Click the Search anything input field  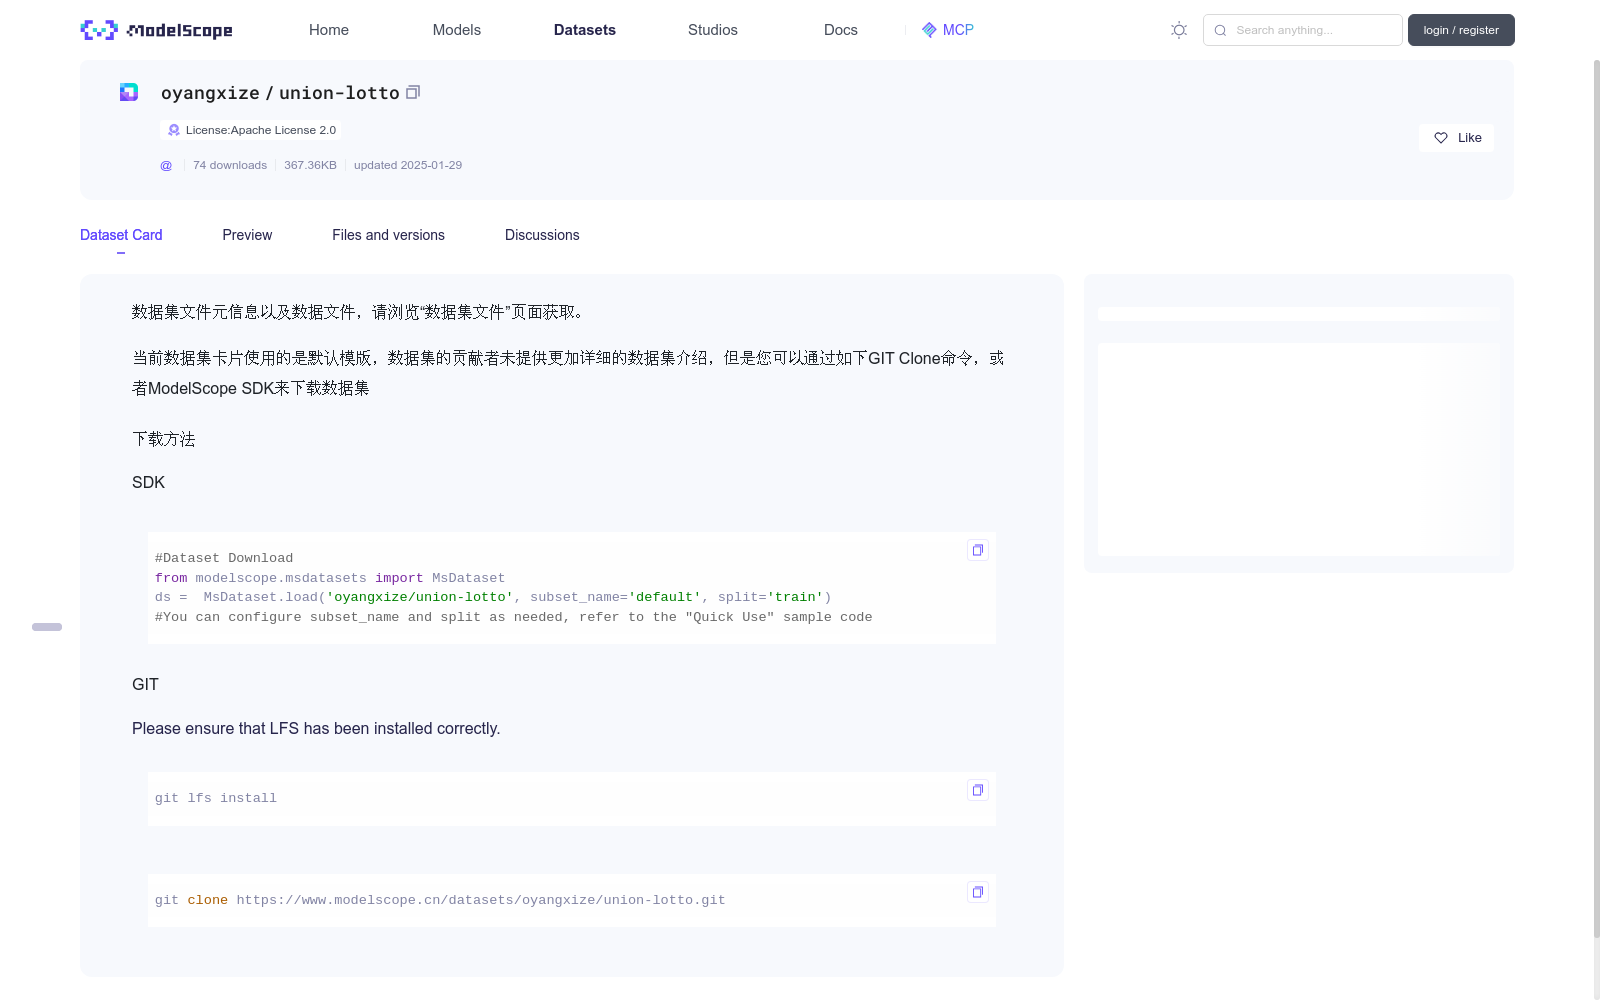pyautogui.click(x=1302, y=30)
